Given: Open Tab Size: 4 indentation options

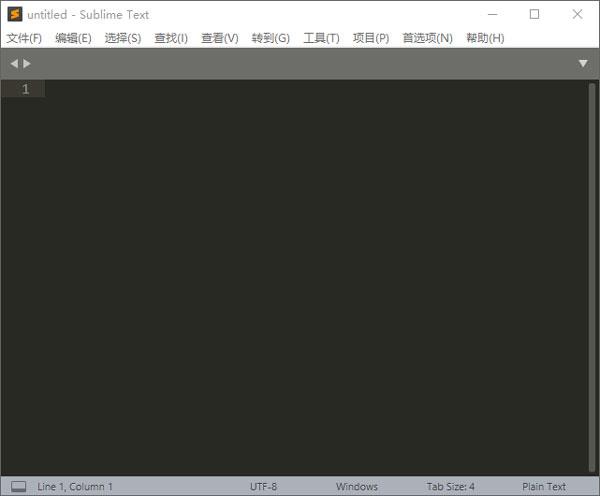Looking at the screenshot, I should pos(450,486).
